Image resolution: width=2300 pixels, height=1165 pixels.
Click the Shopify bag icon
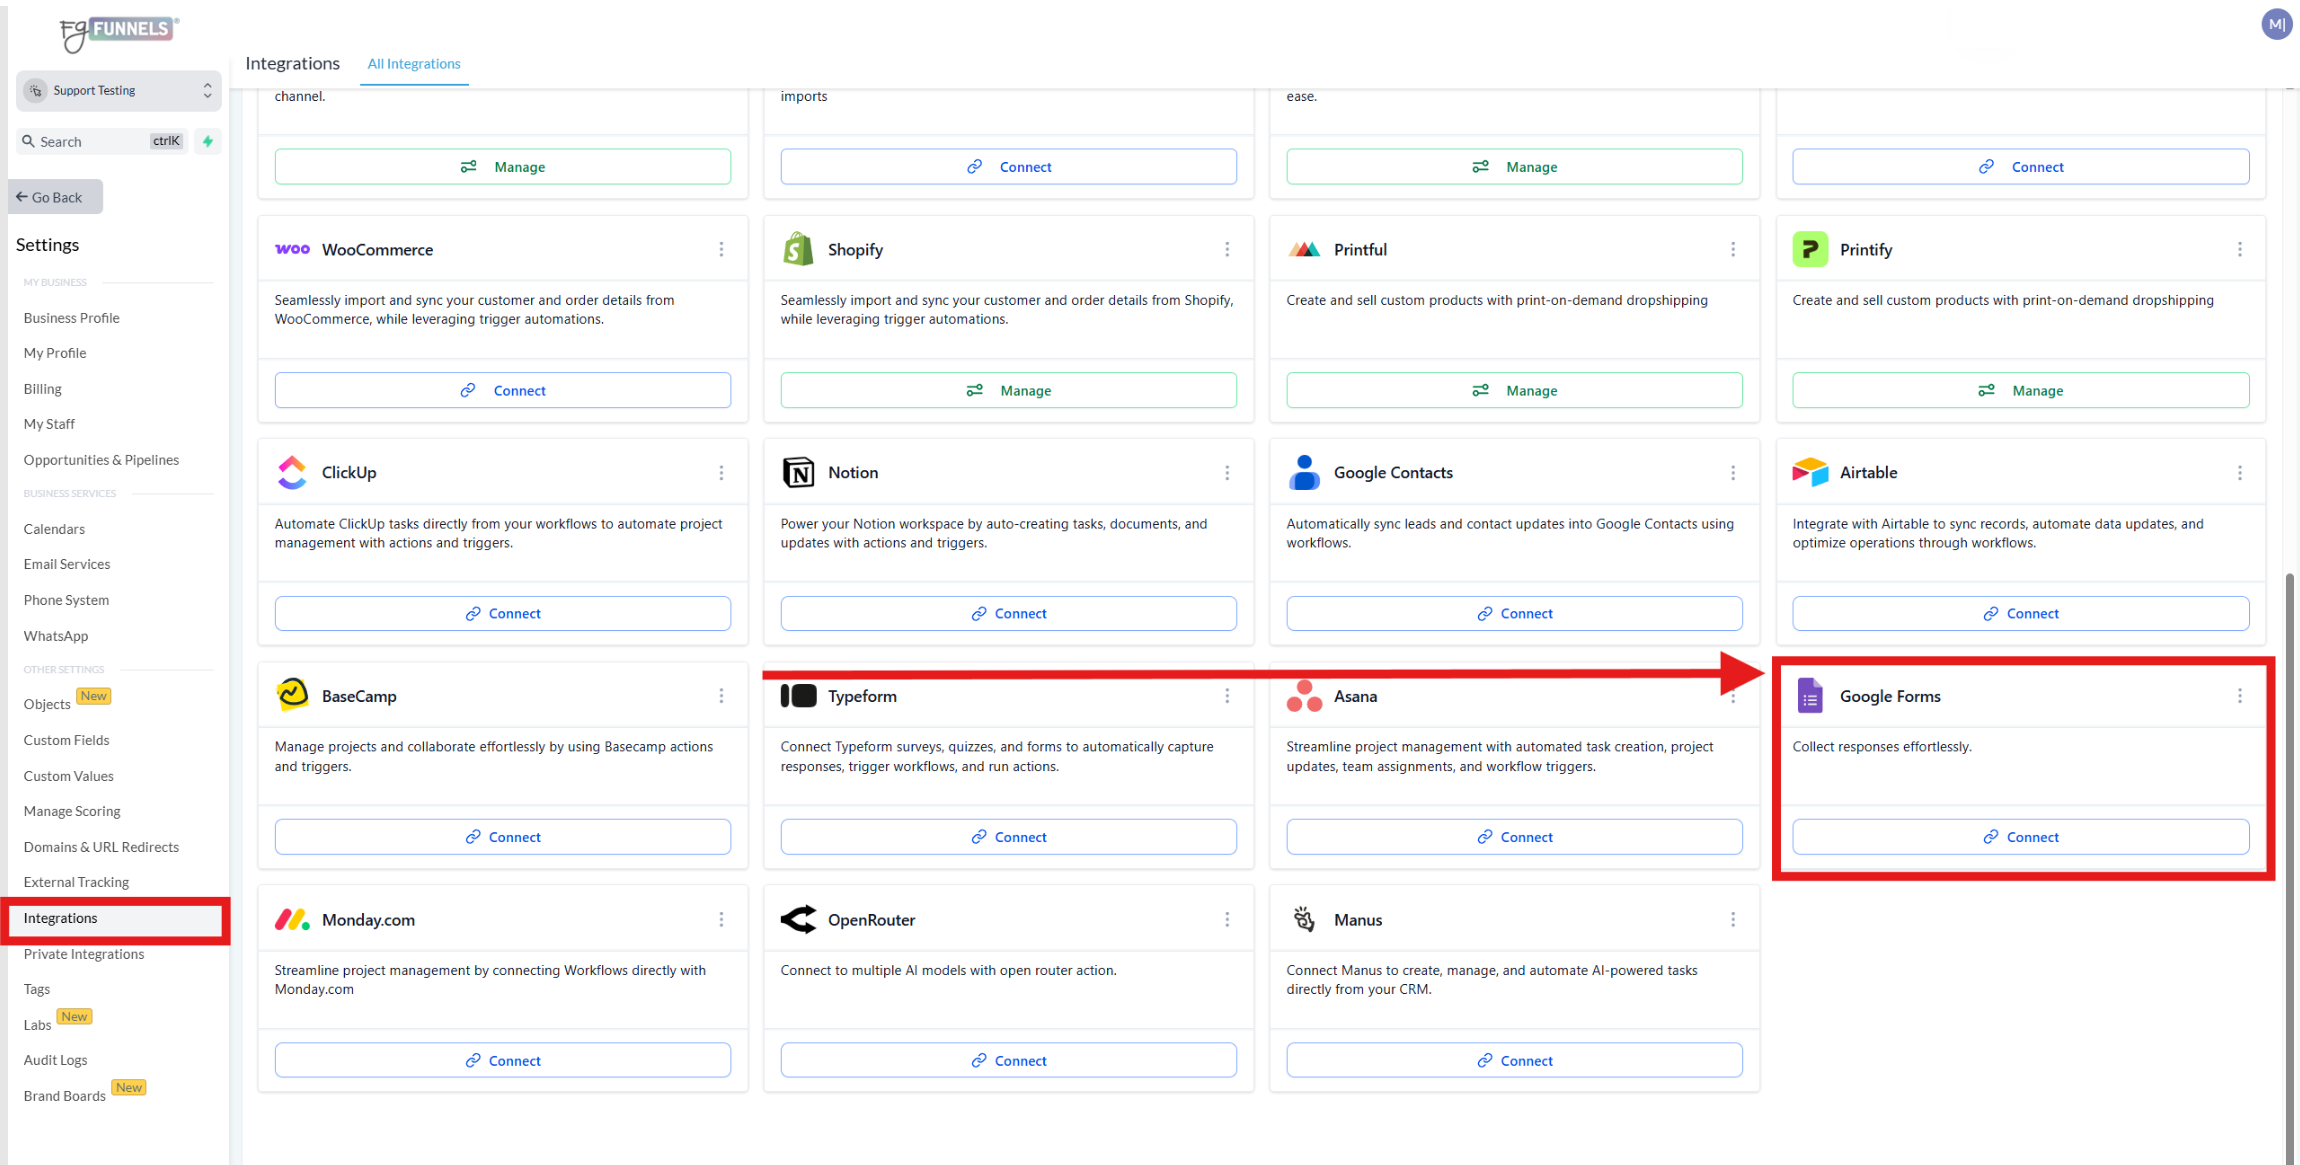point(797,249)
